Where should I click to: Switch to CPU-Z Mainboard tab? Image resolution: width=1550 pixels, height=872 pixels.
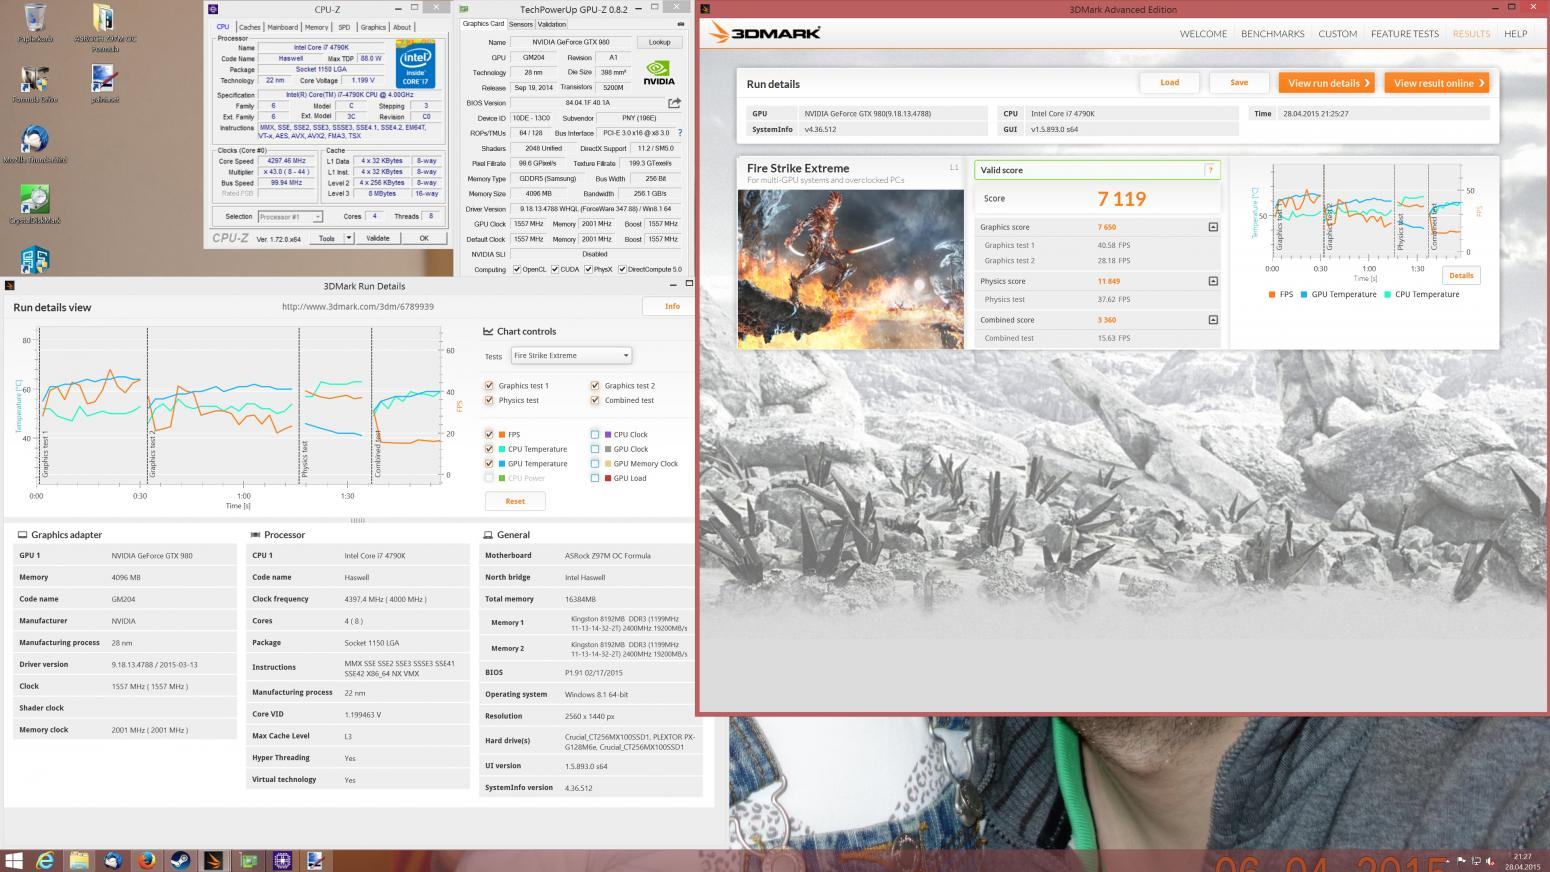coord(283,28)
